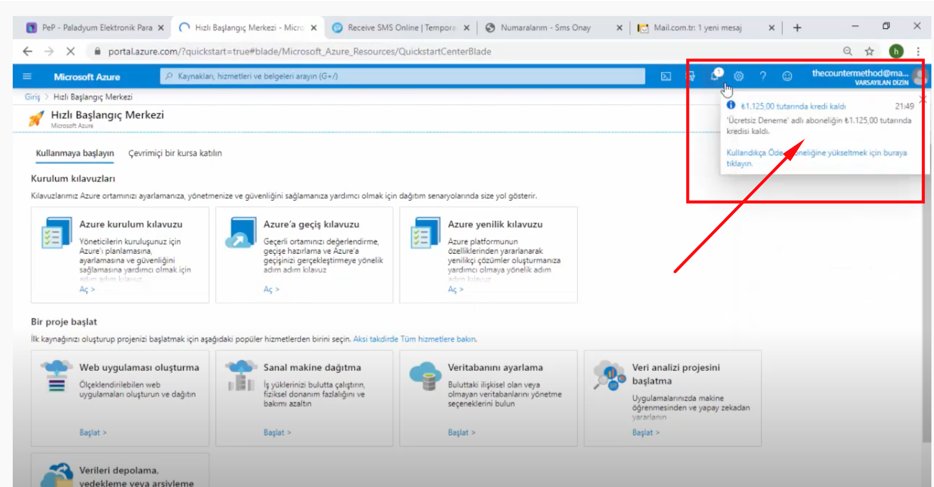Click the kredi kaldı notification title
Screen dimensions: 934x487
tap(793, 107)
